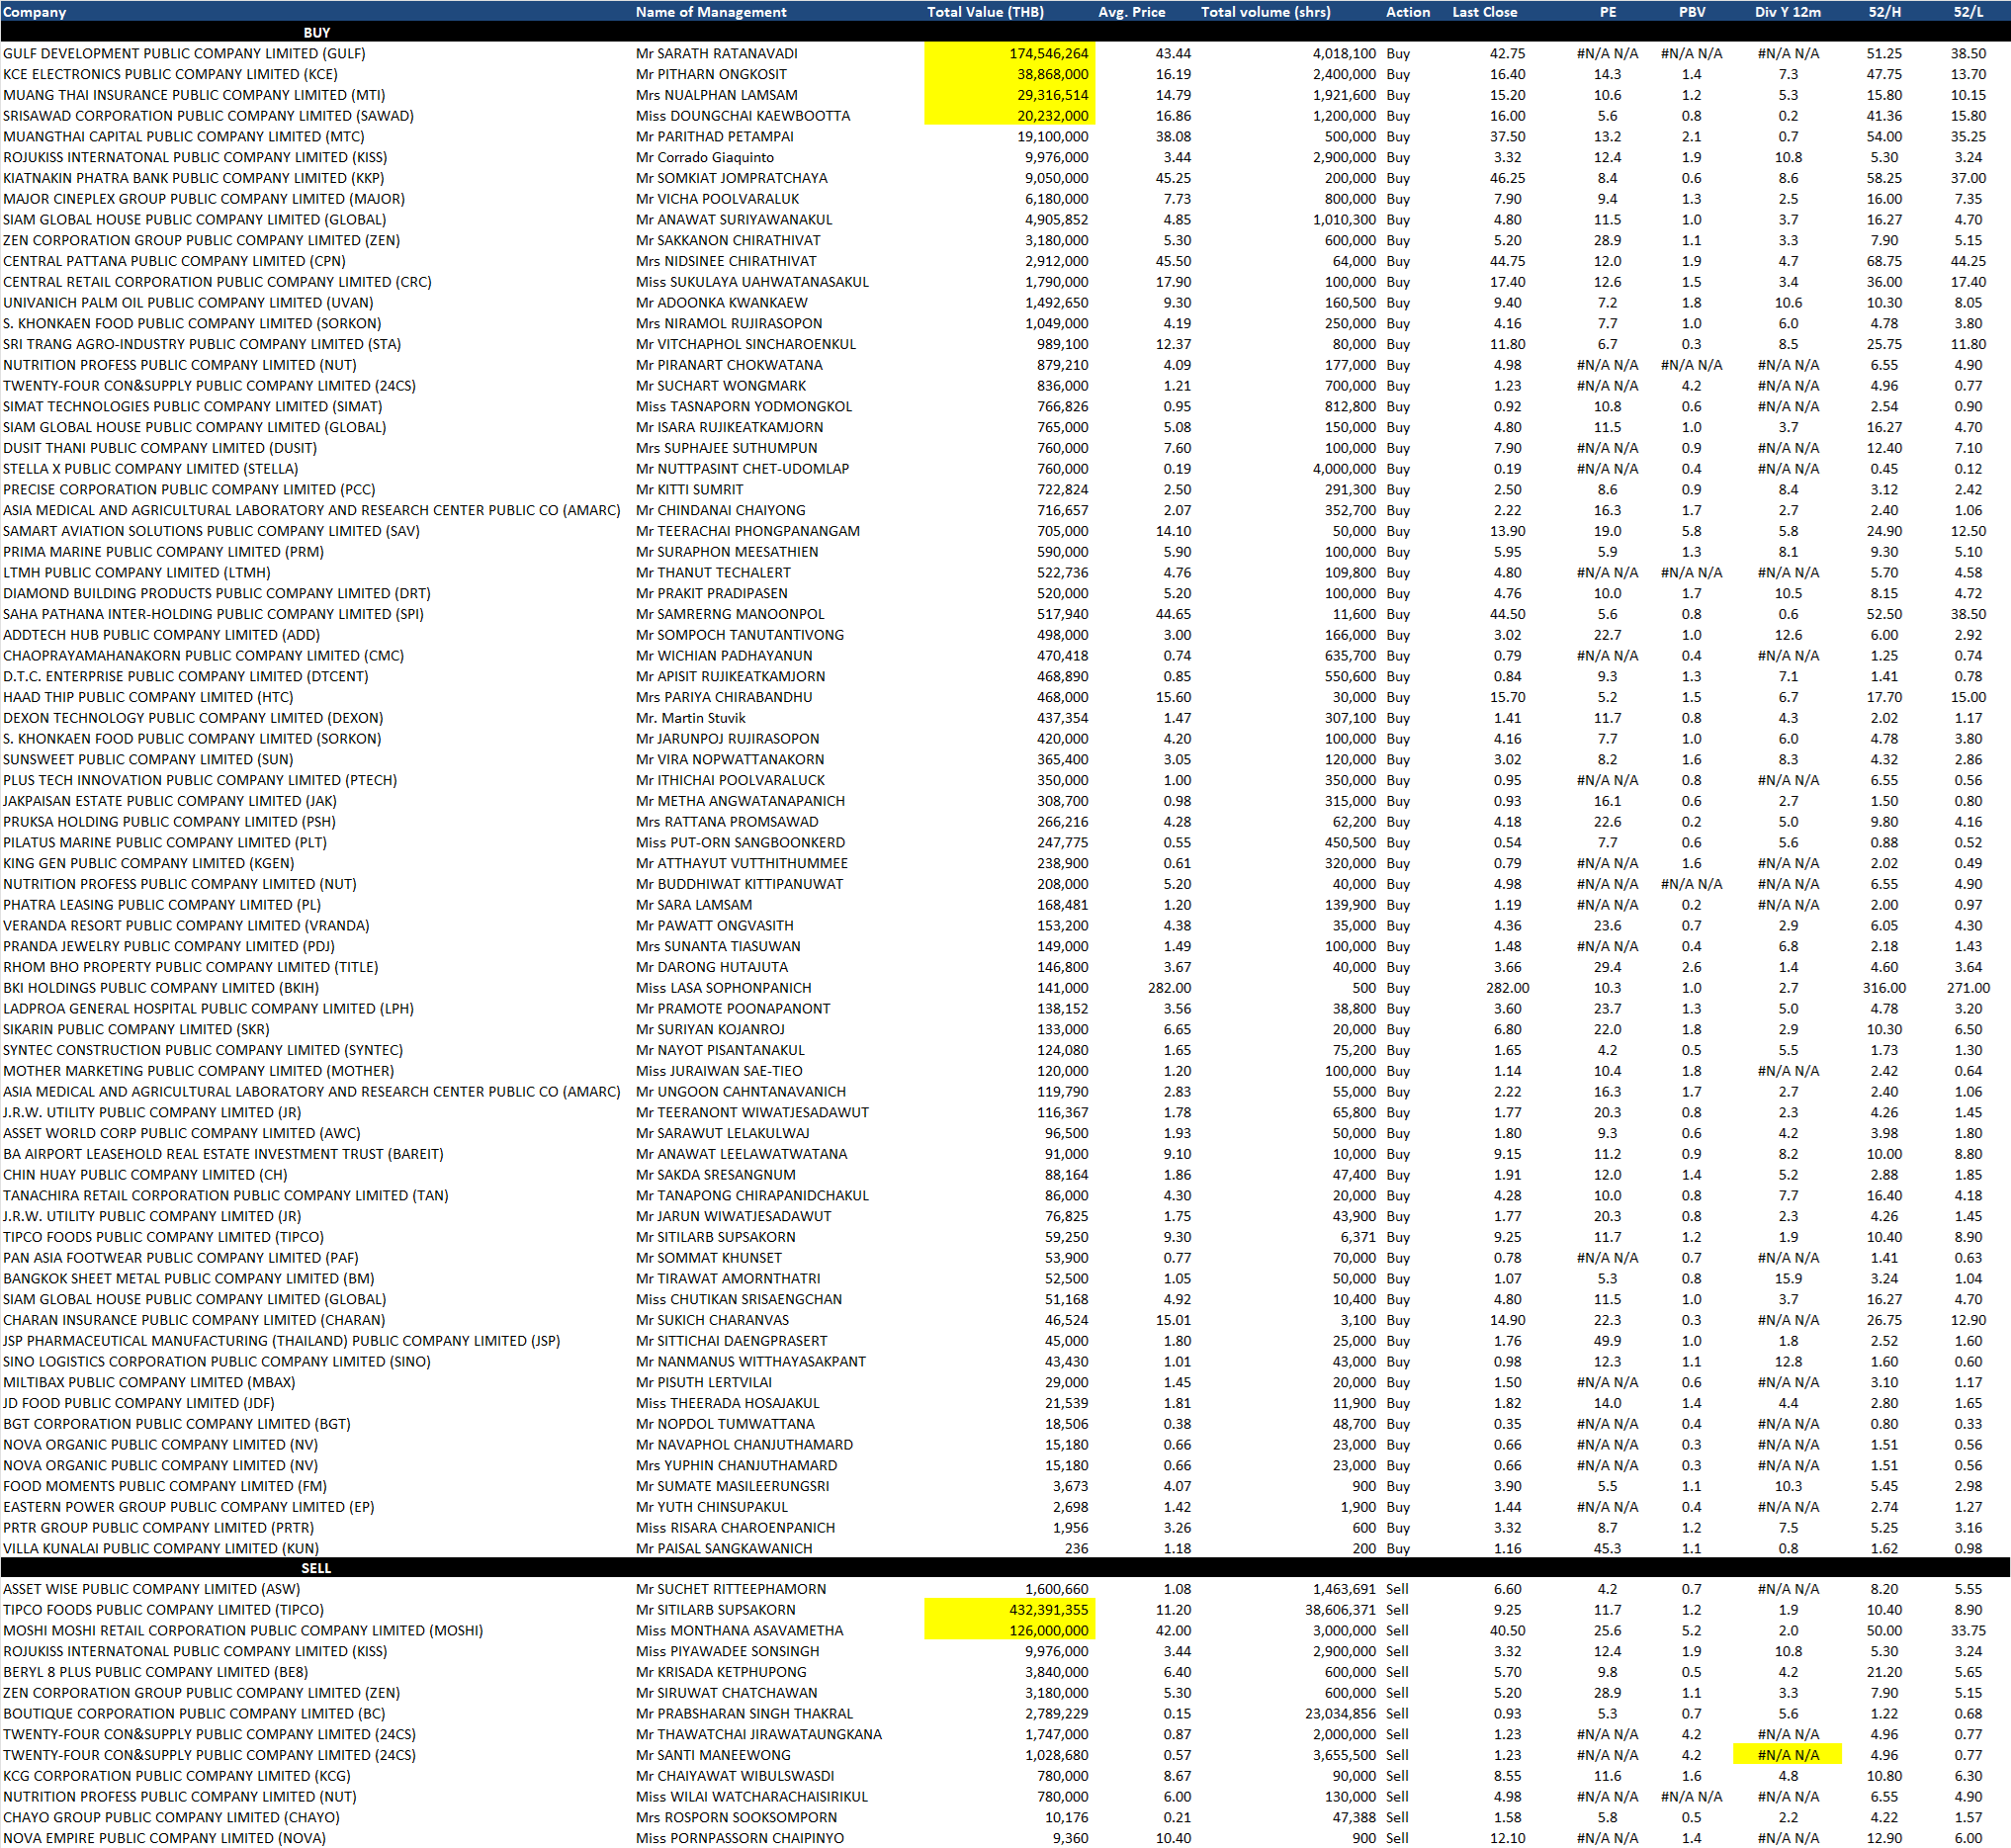This screenshot has height=1848, width=2011.
Task: Select the MUANGTHAI CAPITAL (MTC) row company
Action: pyautogui.click(x=183, y=136)
